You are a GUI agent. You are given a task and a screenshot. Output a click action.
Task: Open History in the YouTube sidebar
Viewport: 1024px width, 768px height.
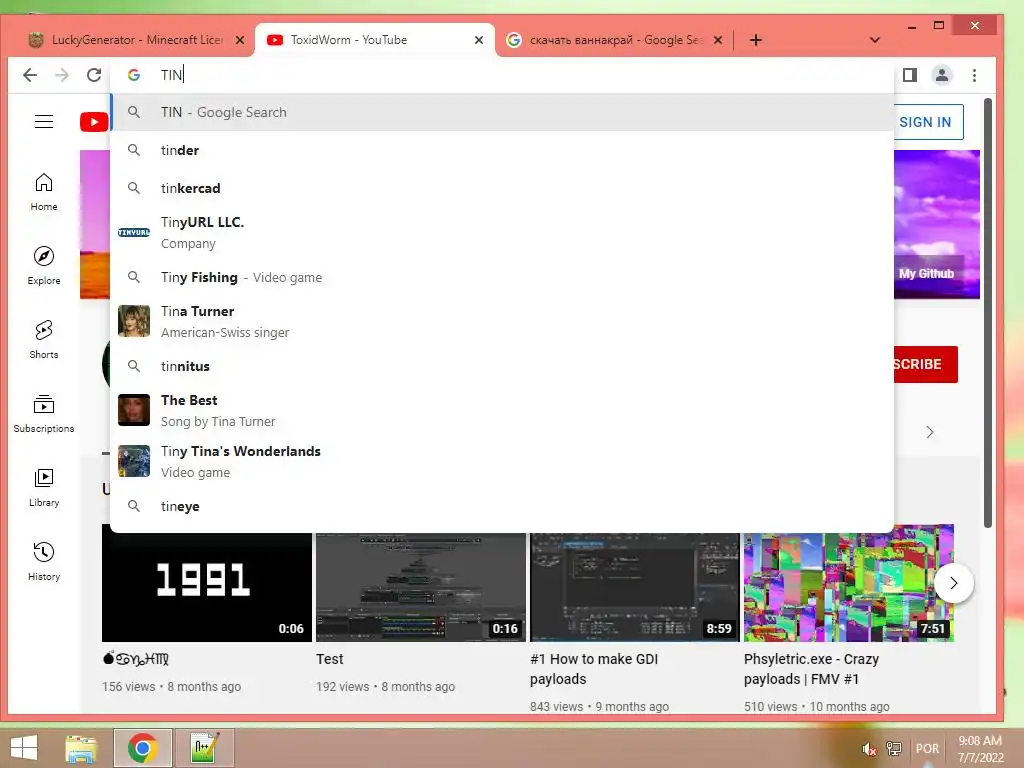[44, 562]
